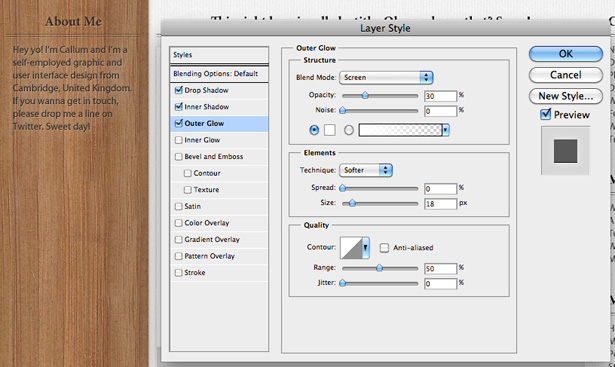The height and width of the screenshot is (367, 615).
Task: Select Blending Options: Default entry
Action: [219, 74]
